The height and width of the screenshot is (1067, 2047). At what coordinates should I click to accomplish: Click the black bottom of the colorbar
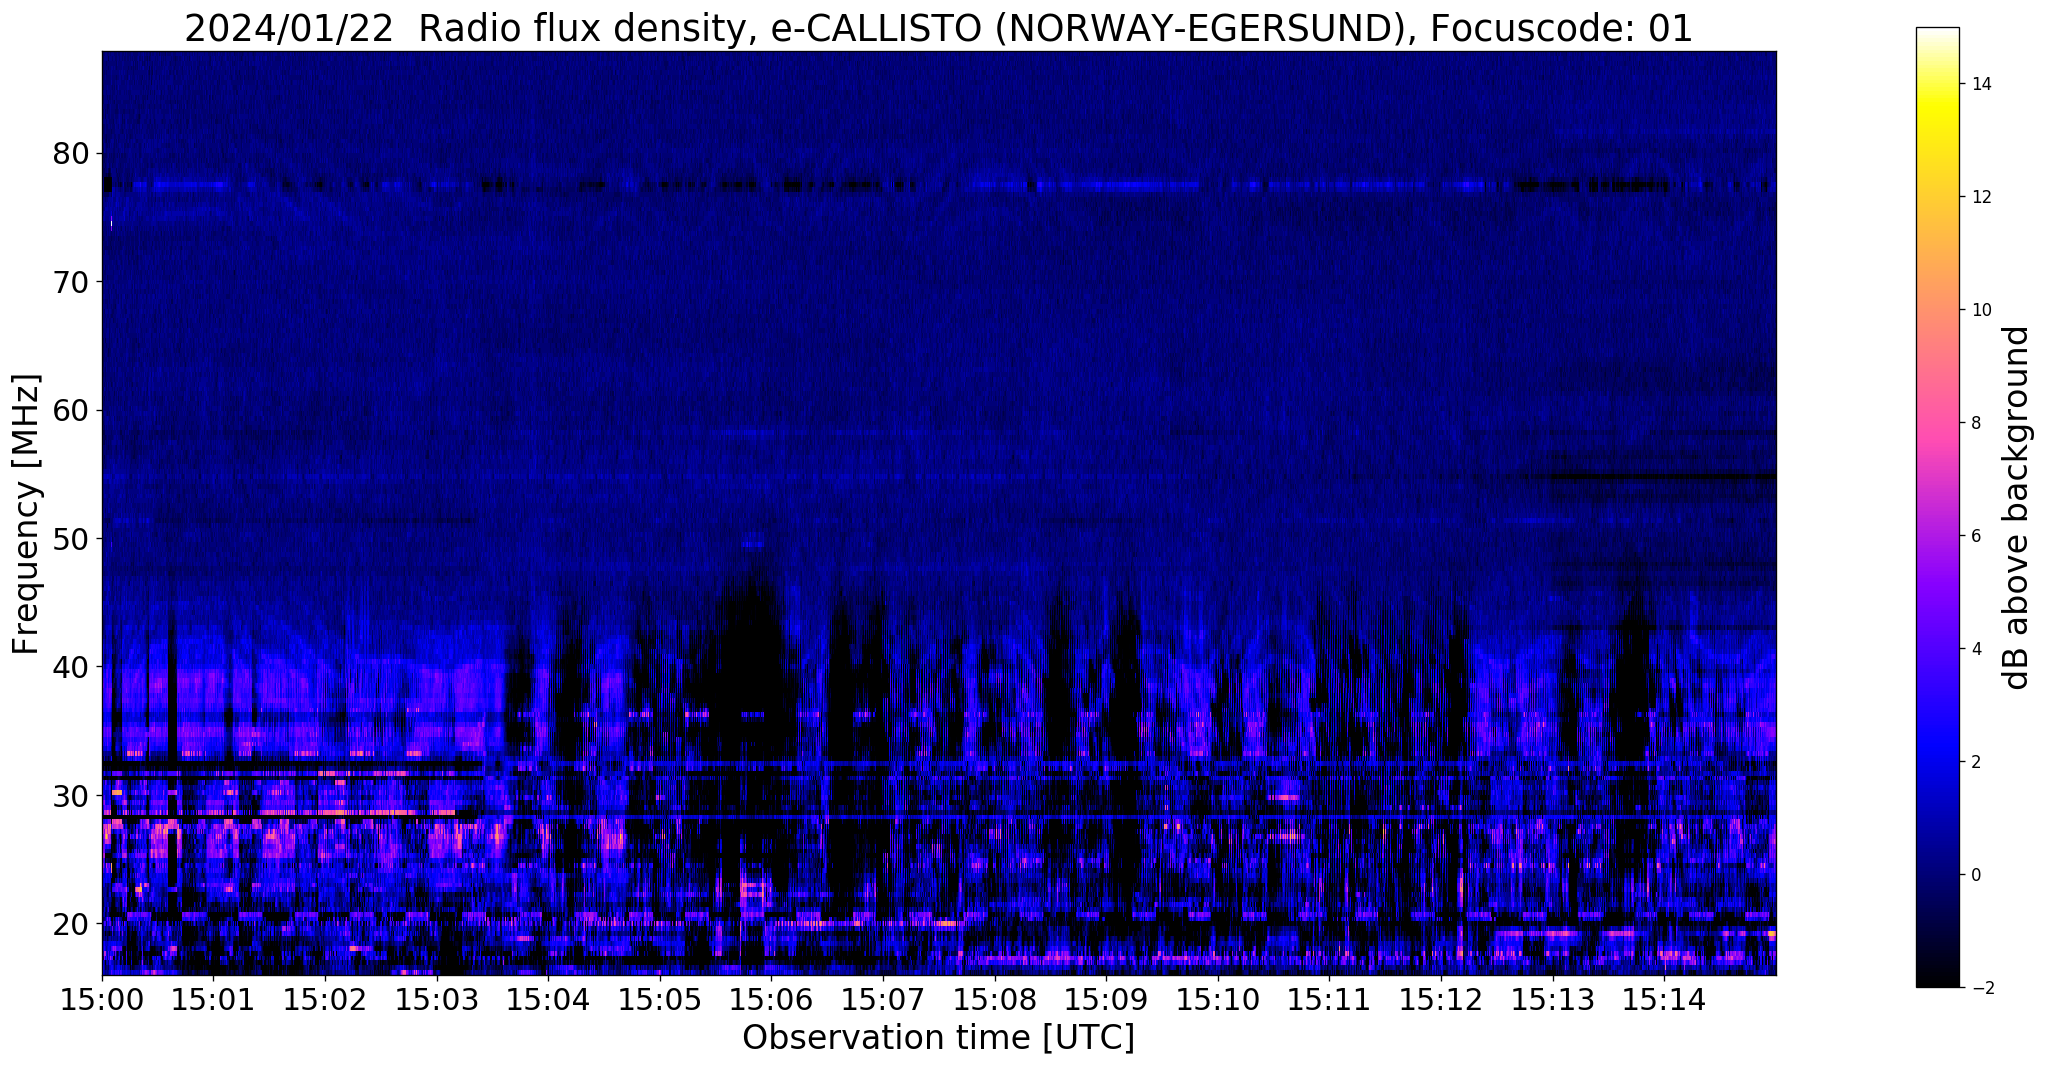(1937, 980)
